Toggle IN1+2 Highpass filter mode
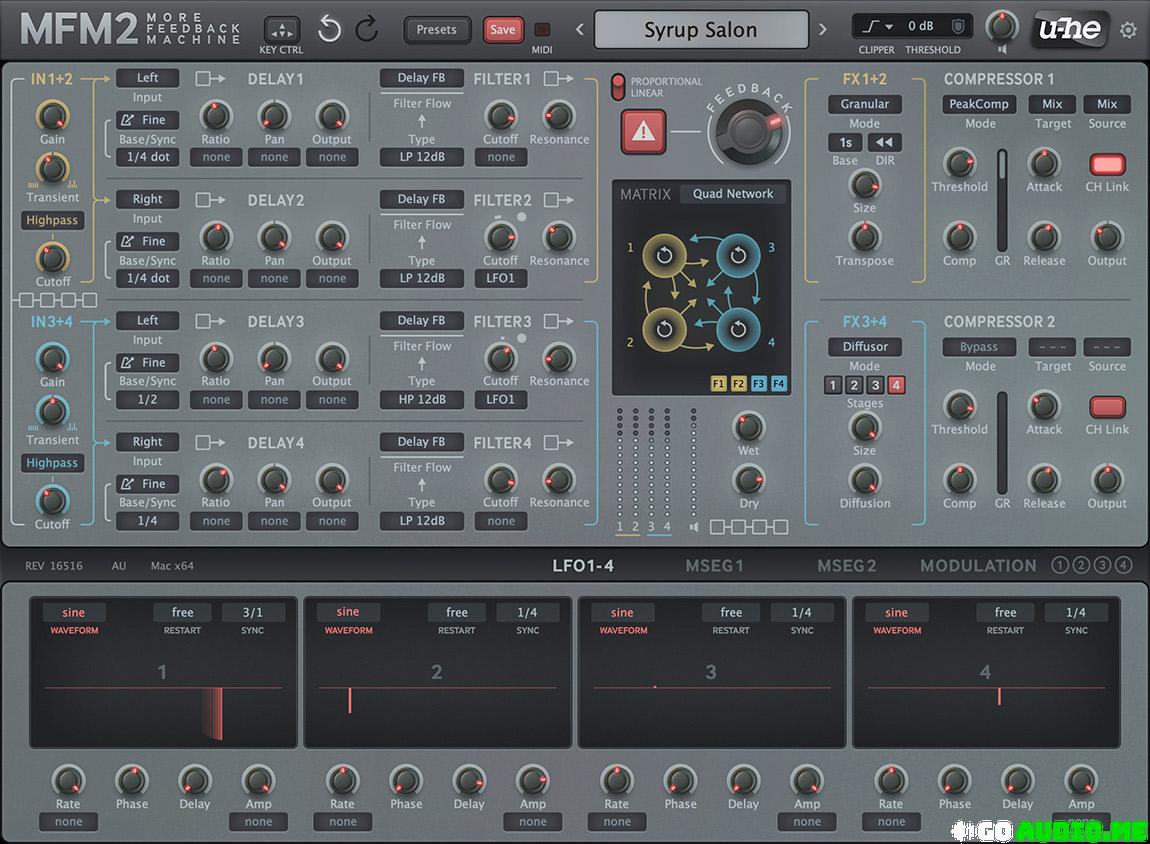The height and width of the screenshot is (844, 1150). click(52, 220)
